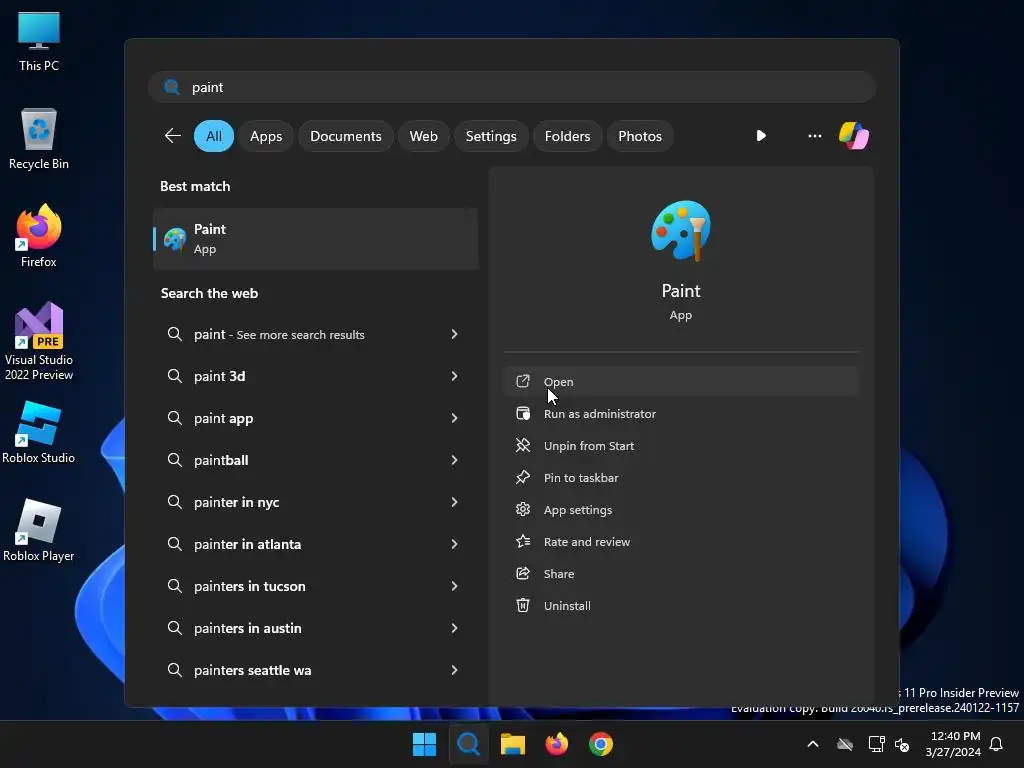Expand the 'paint app' suggestion chevron

[x=455, y=418]
